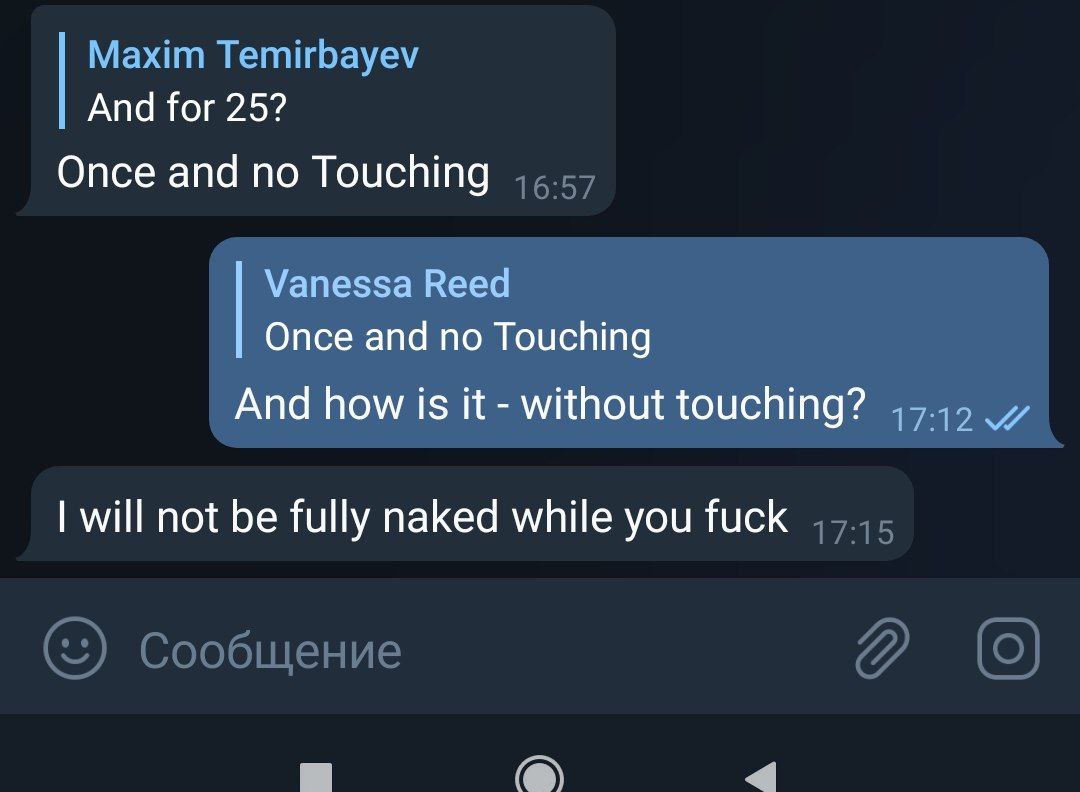Click the 17:15 timestamp
Image resolution: width=1080 pixels, height=792 pixels.
point(853,533)
